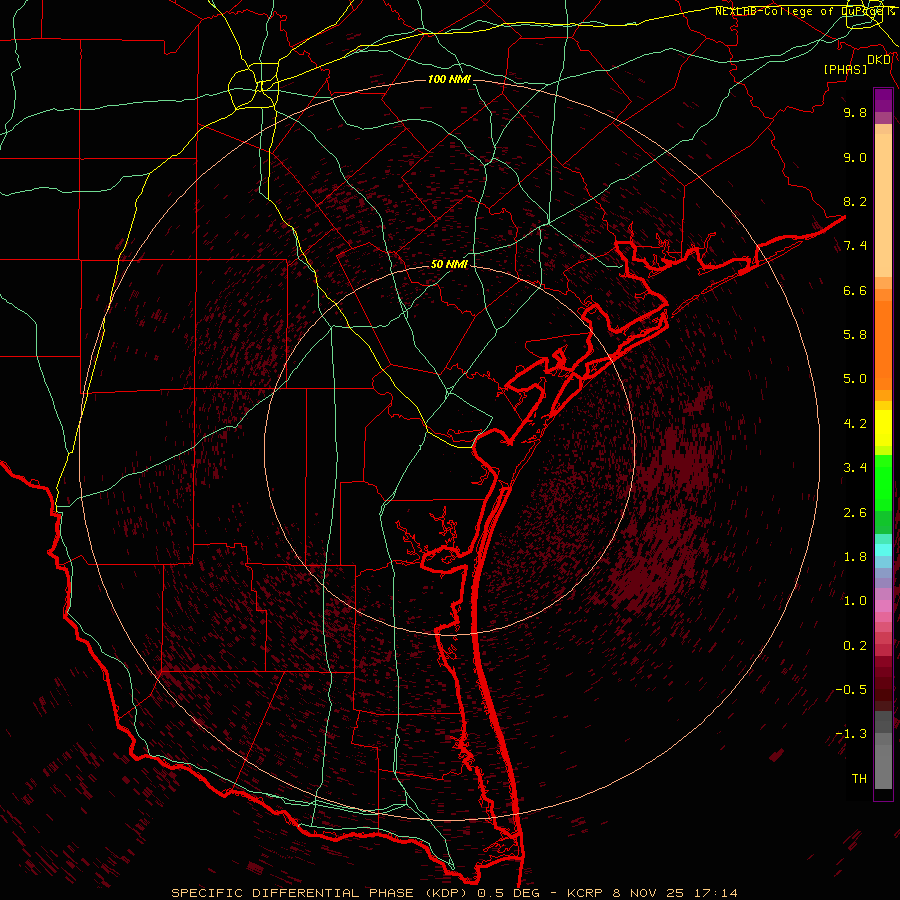Click the "KCRP" radar station identifier
Viewport: 900px width, 900px height.
(x=586, y=893)
